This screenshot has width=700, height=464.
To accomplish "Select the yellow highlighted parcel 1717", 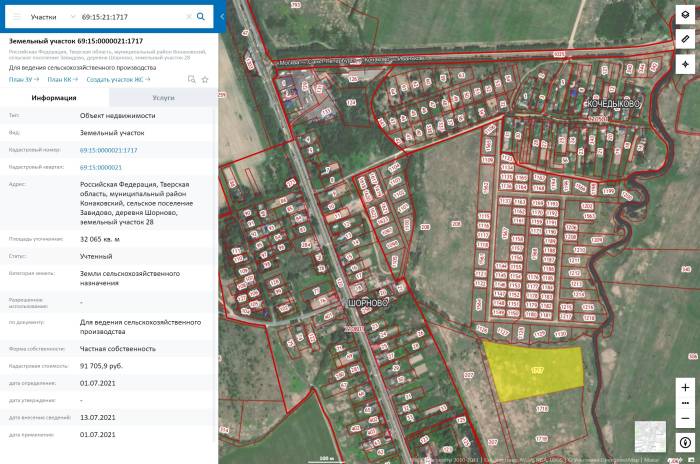I will 536,371.
